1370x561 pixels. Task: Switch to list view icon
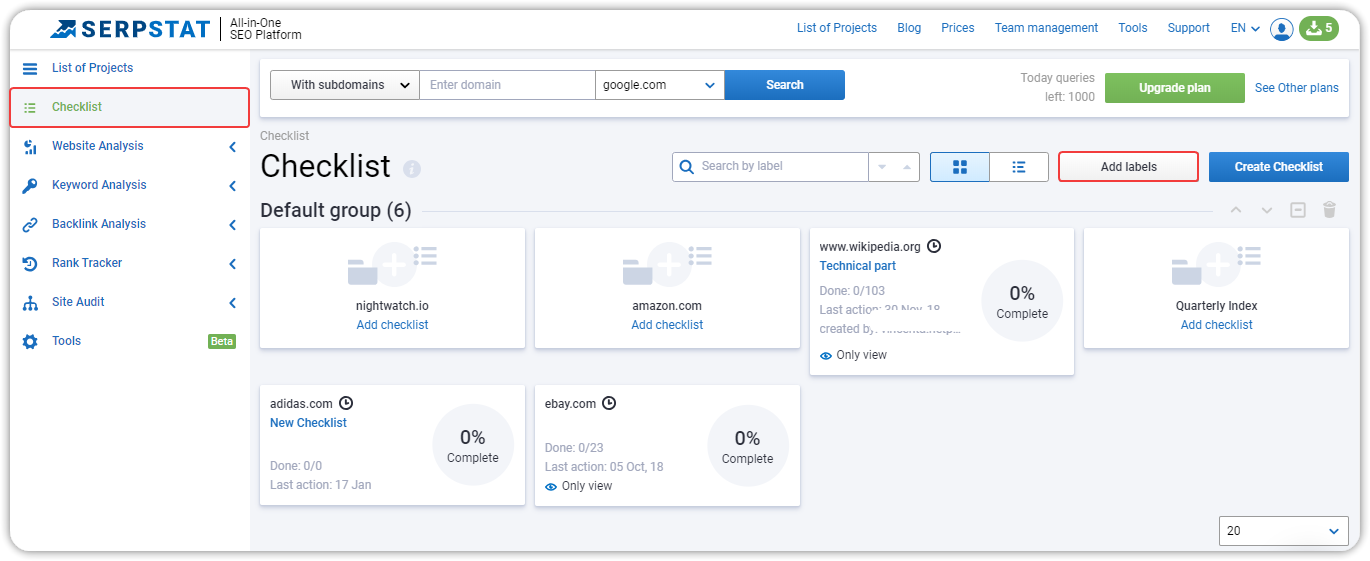click(1019, 167)
